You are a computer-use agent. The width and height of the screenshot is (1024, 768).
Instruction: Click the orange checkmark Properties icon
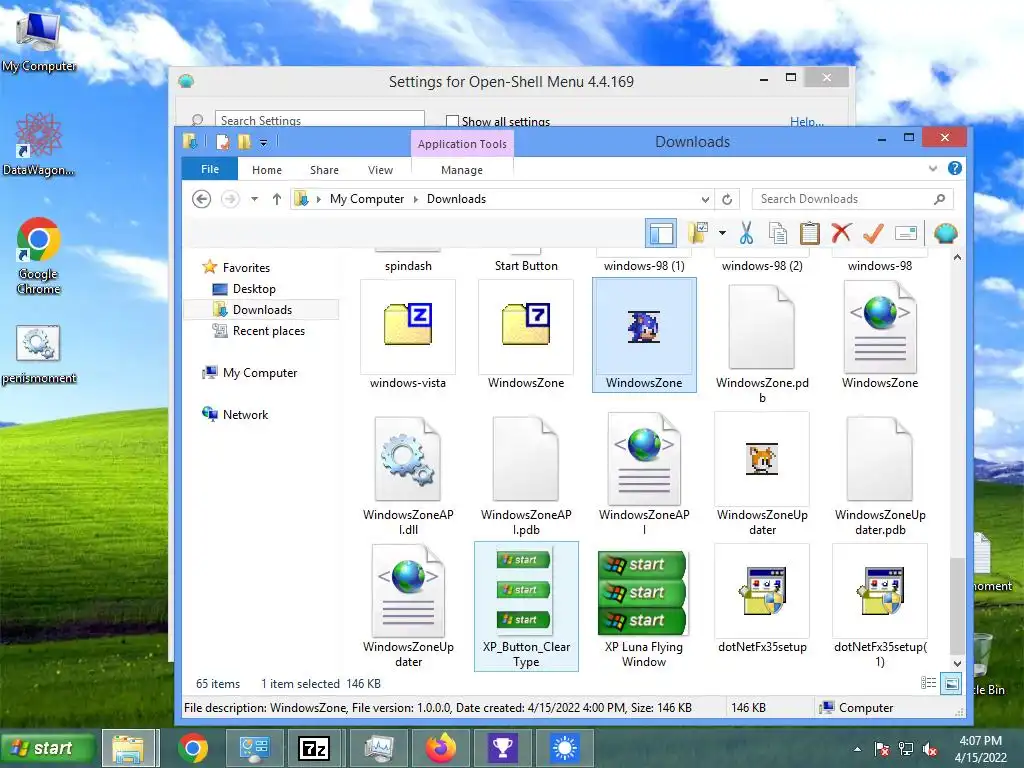(x=873, y=233)
